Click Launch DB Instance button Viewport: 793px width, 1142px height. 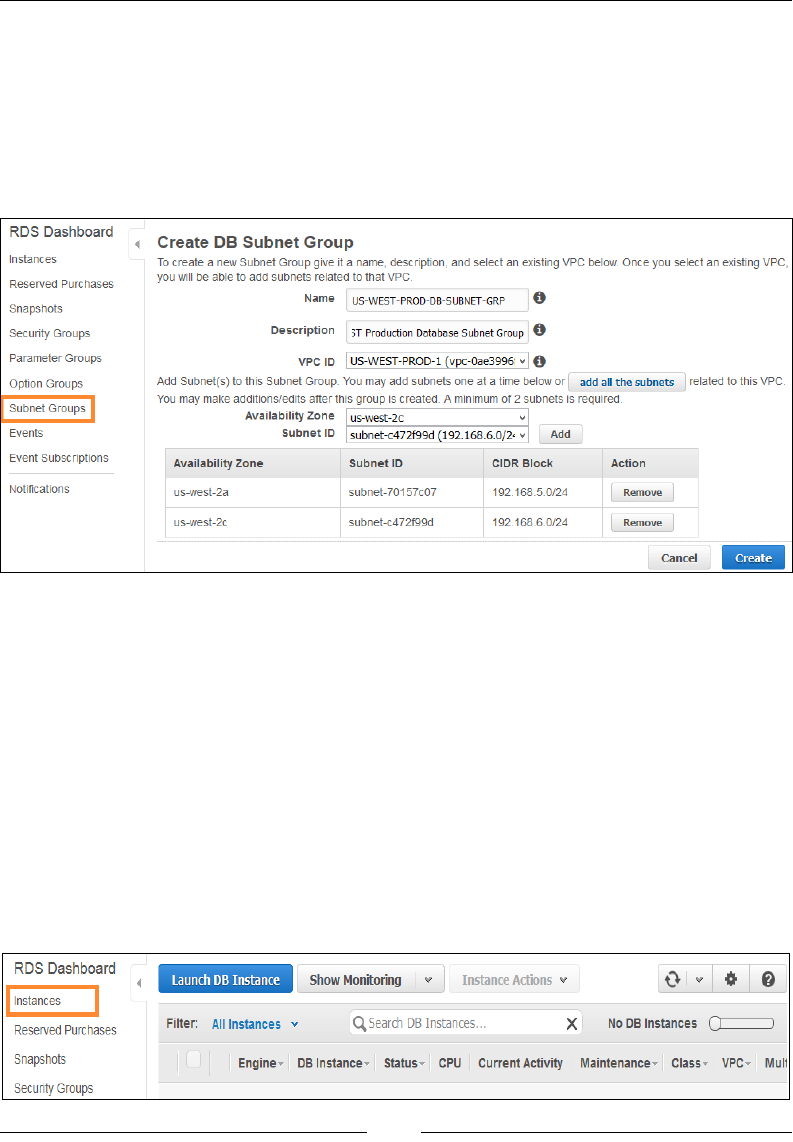tap(226, 980)
